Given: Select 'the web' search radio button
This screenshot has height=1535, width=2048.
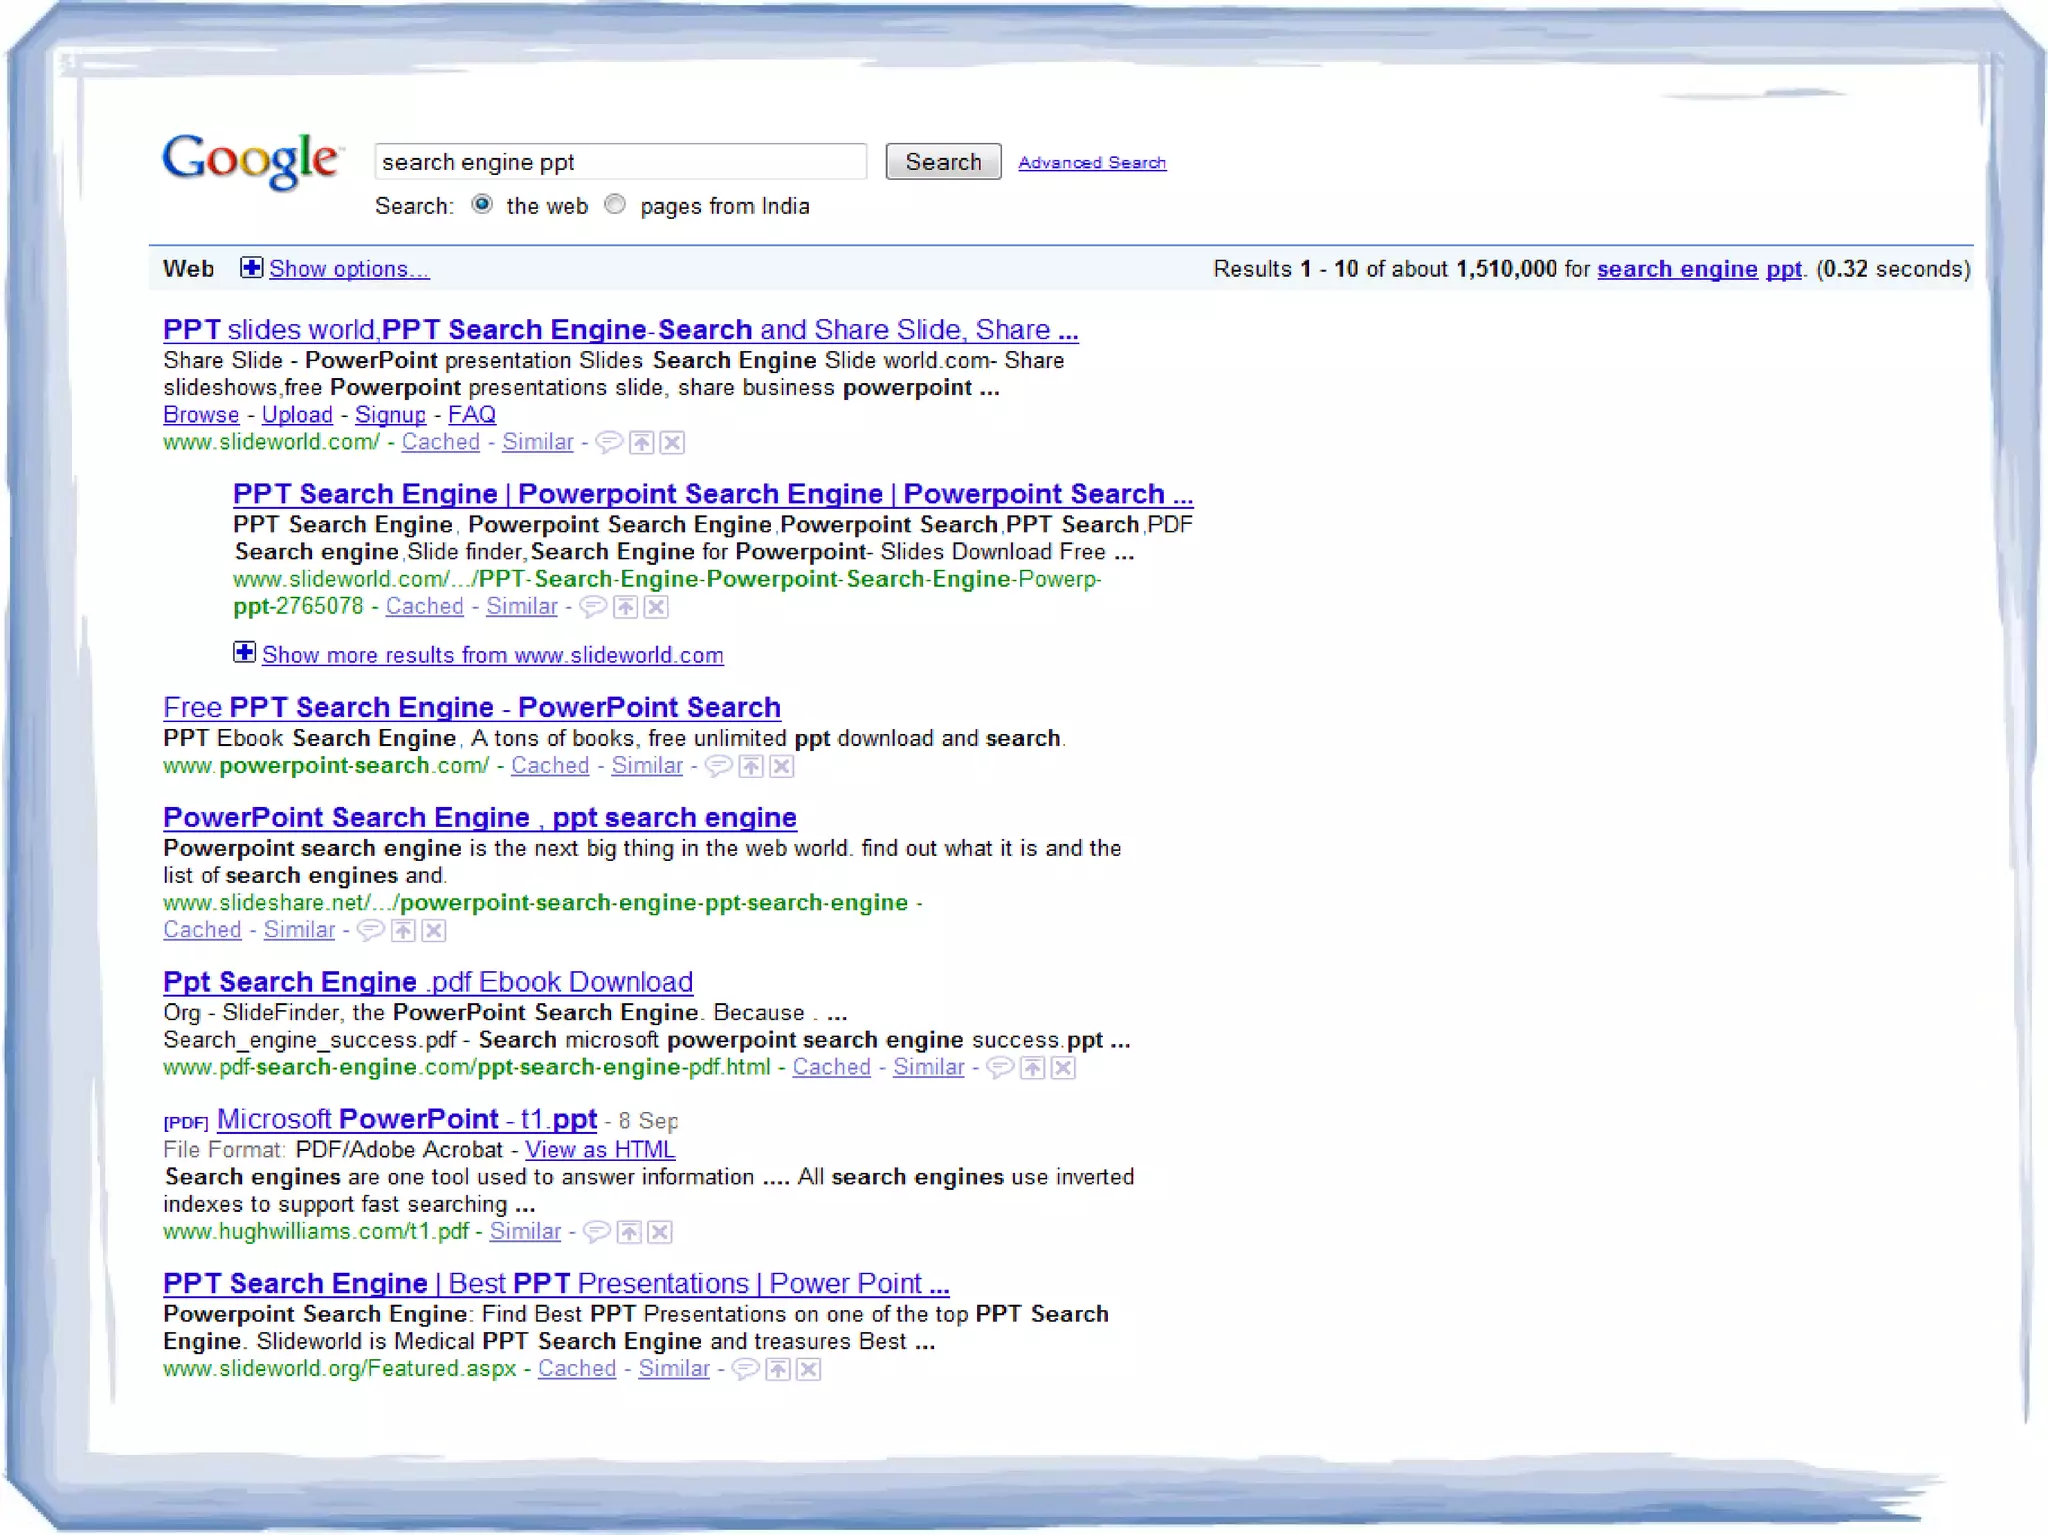Looking at the screenshot, I should click(482, 204).
